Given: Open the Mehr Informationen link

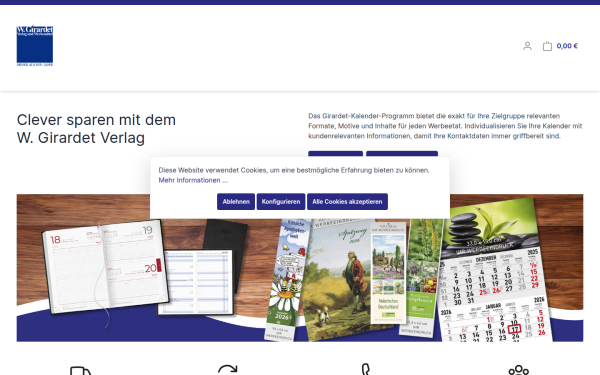Looking at the screenshot, I should 193,180.
